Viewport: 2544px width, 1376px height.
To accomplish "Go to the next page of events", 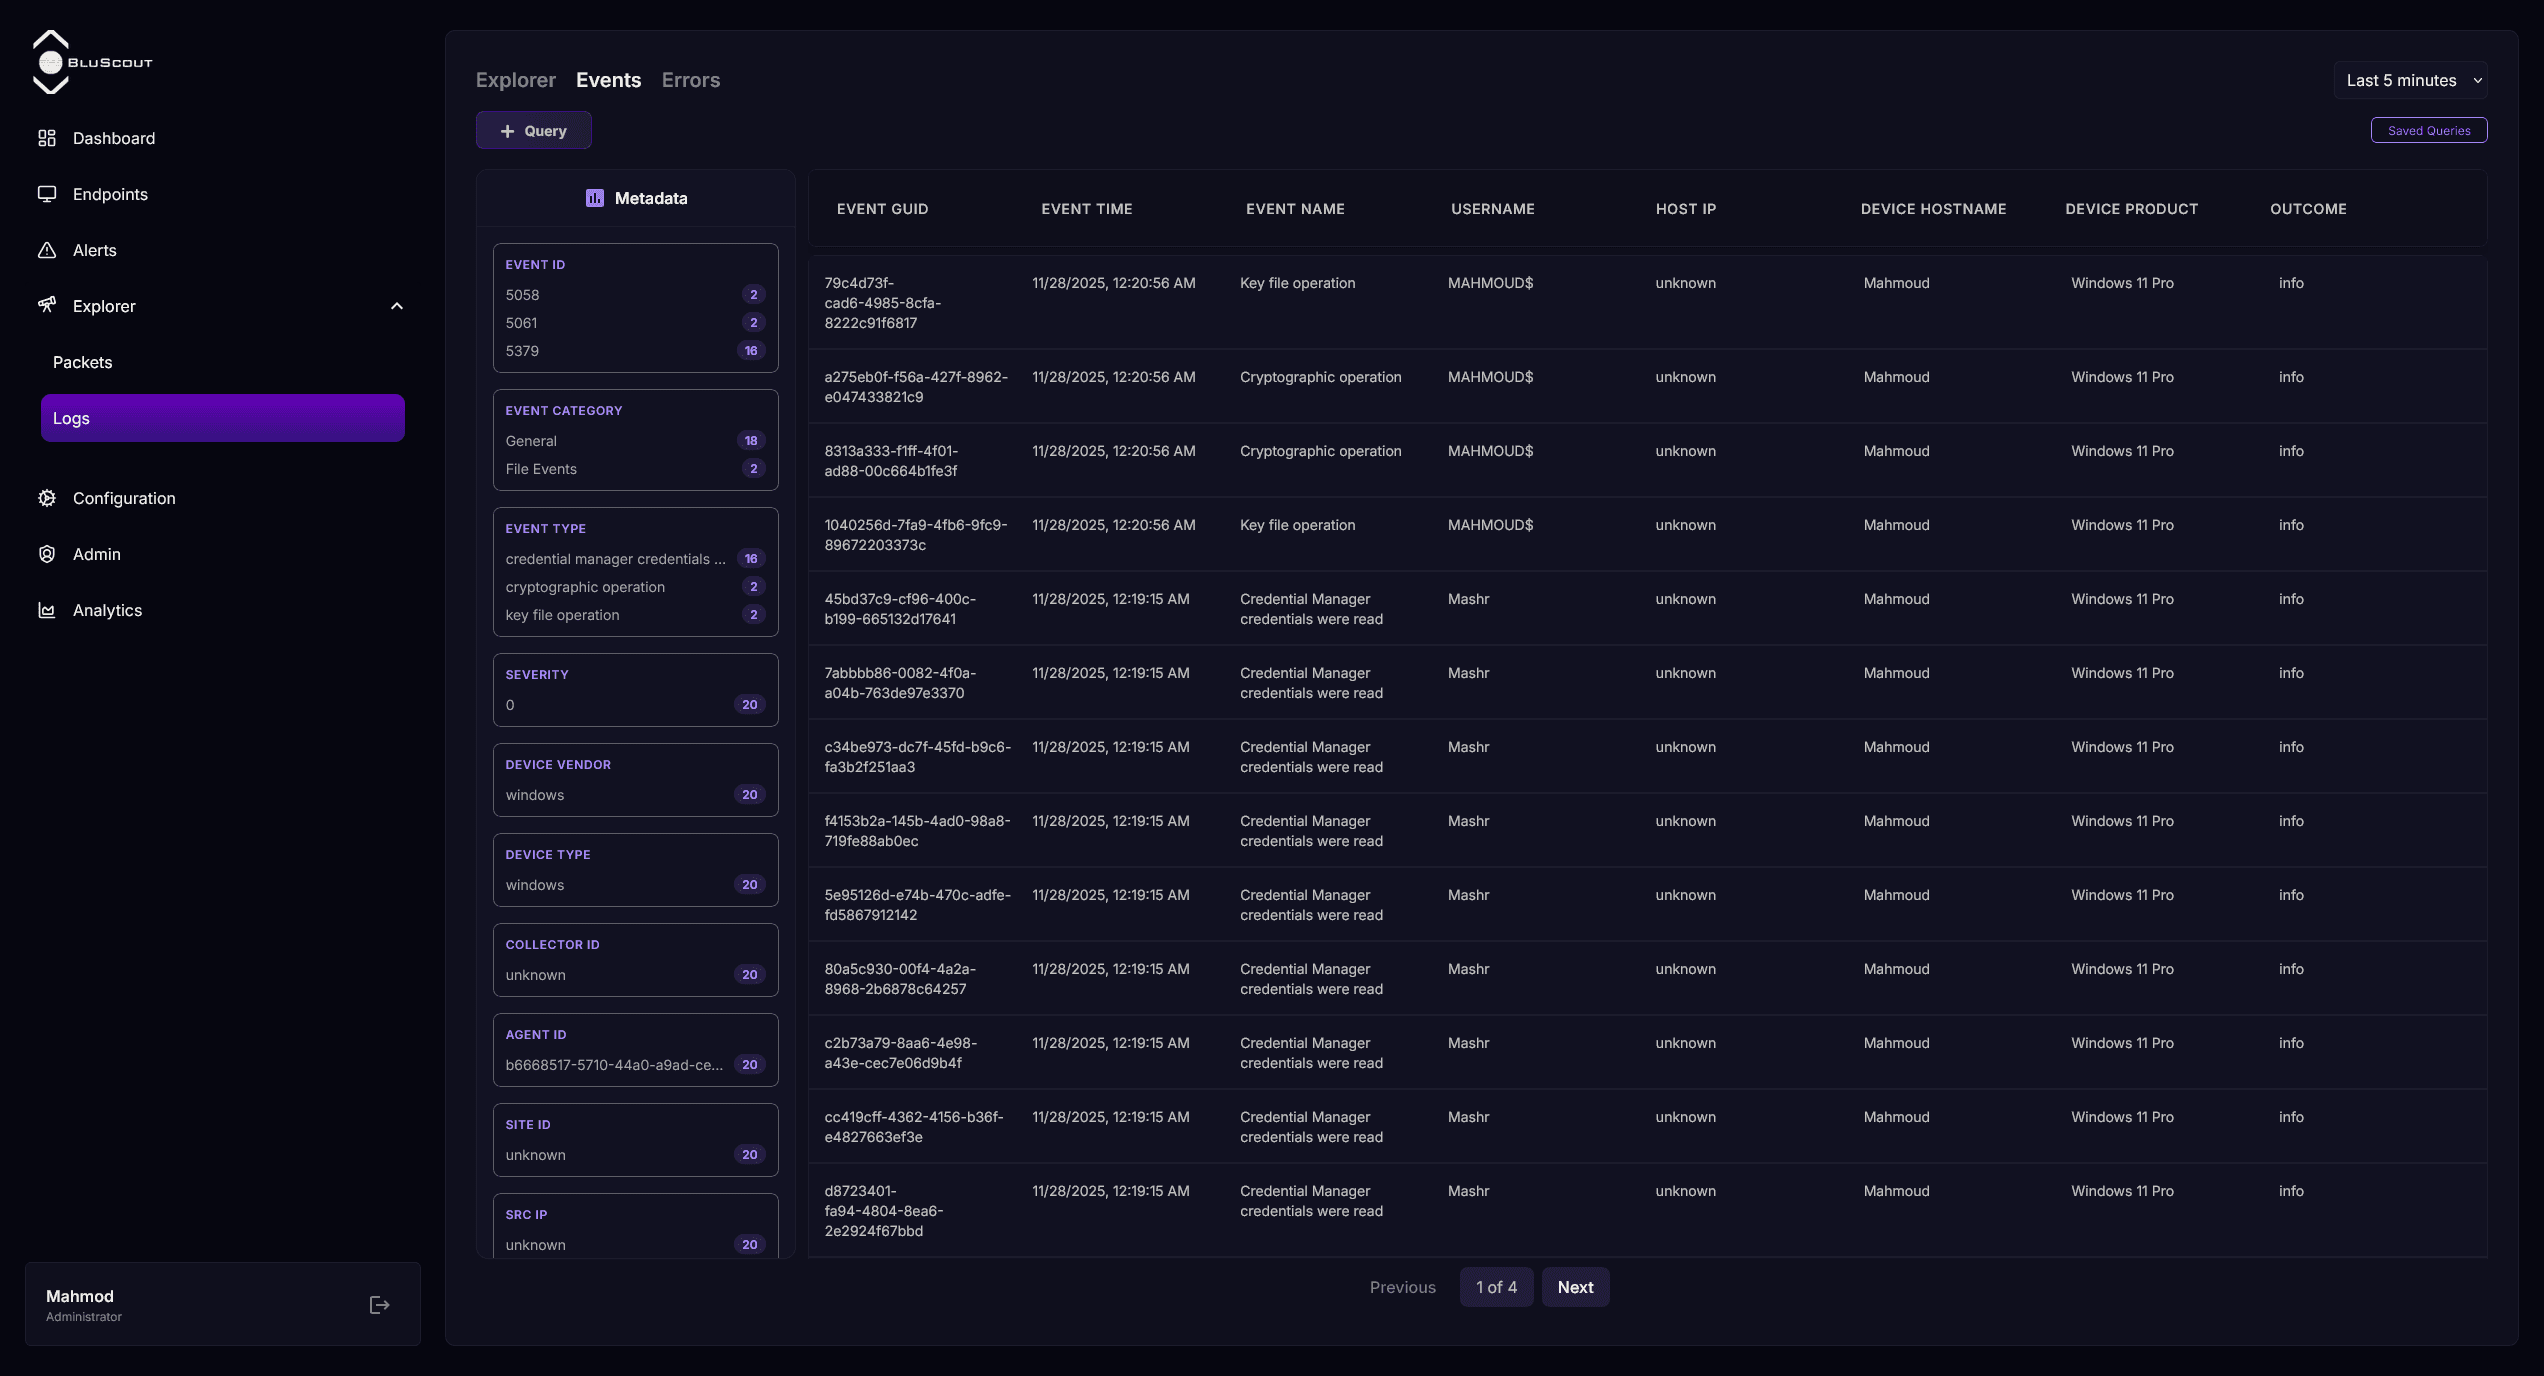I will click(1575, 1287).
